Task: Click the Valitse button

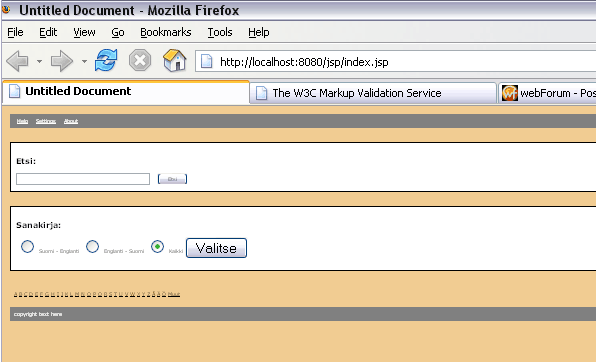Action: coord(216,248)
